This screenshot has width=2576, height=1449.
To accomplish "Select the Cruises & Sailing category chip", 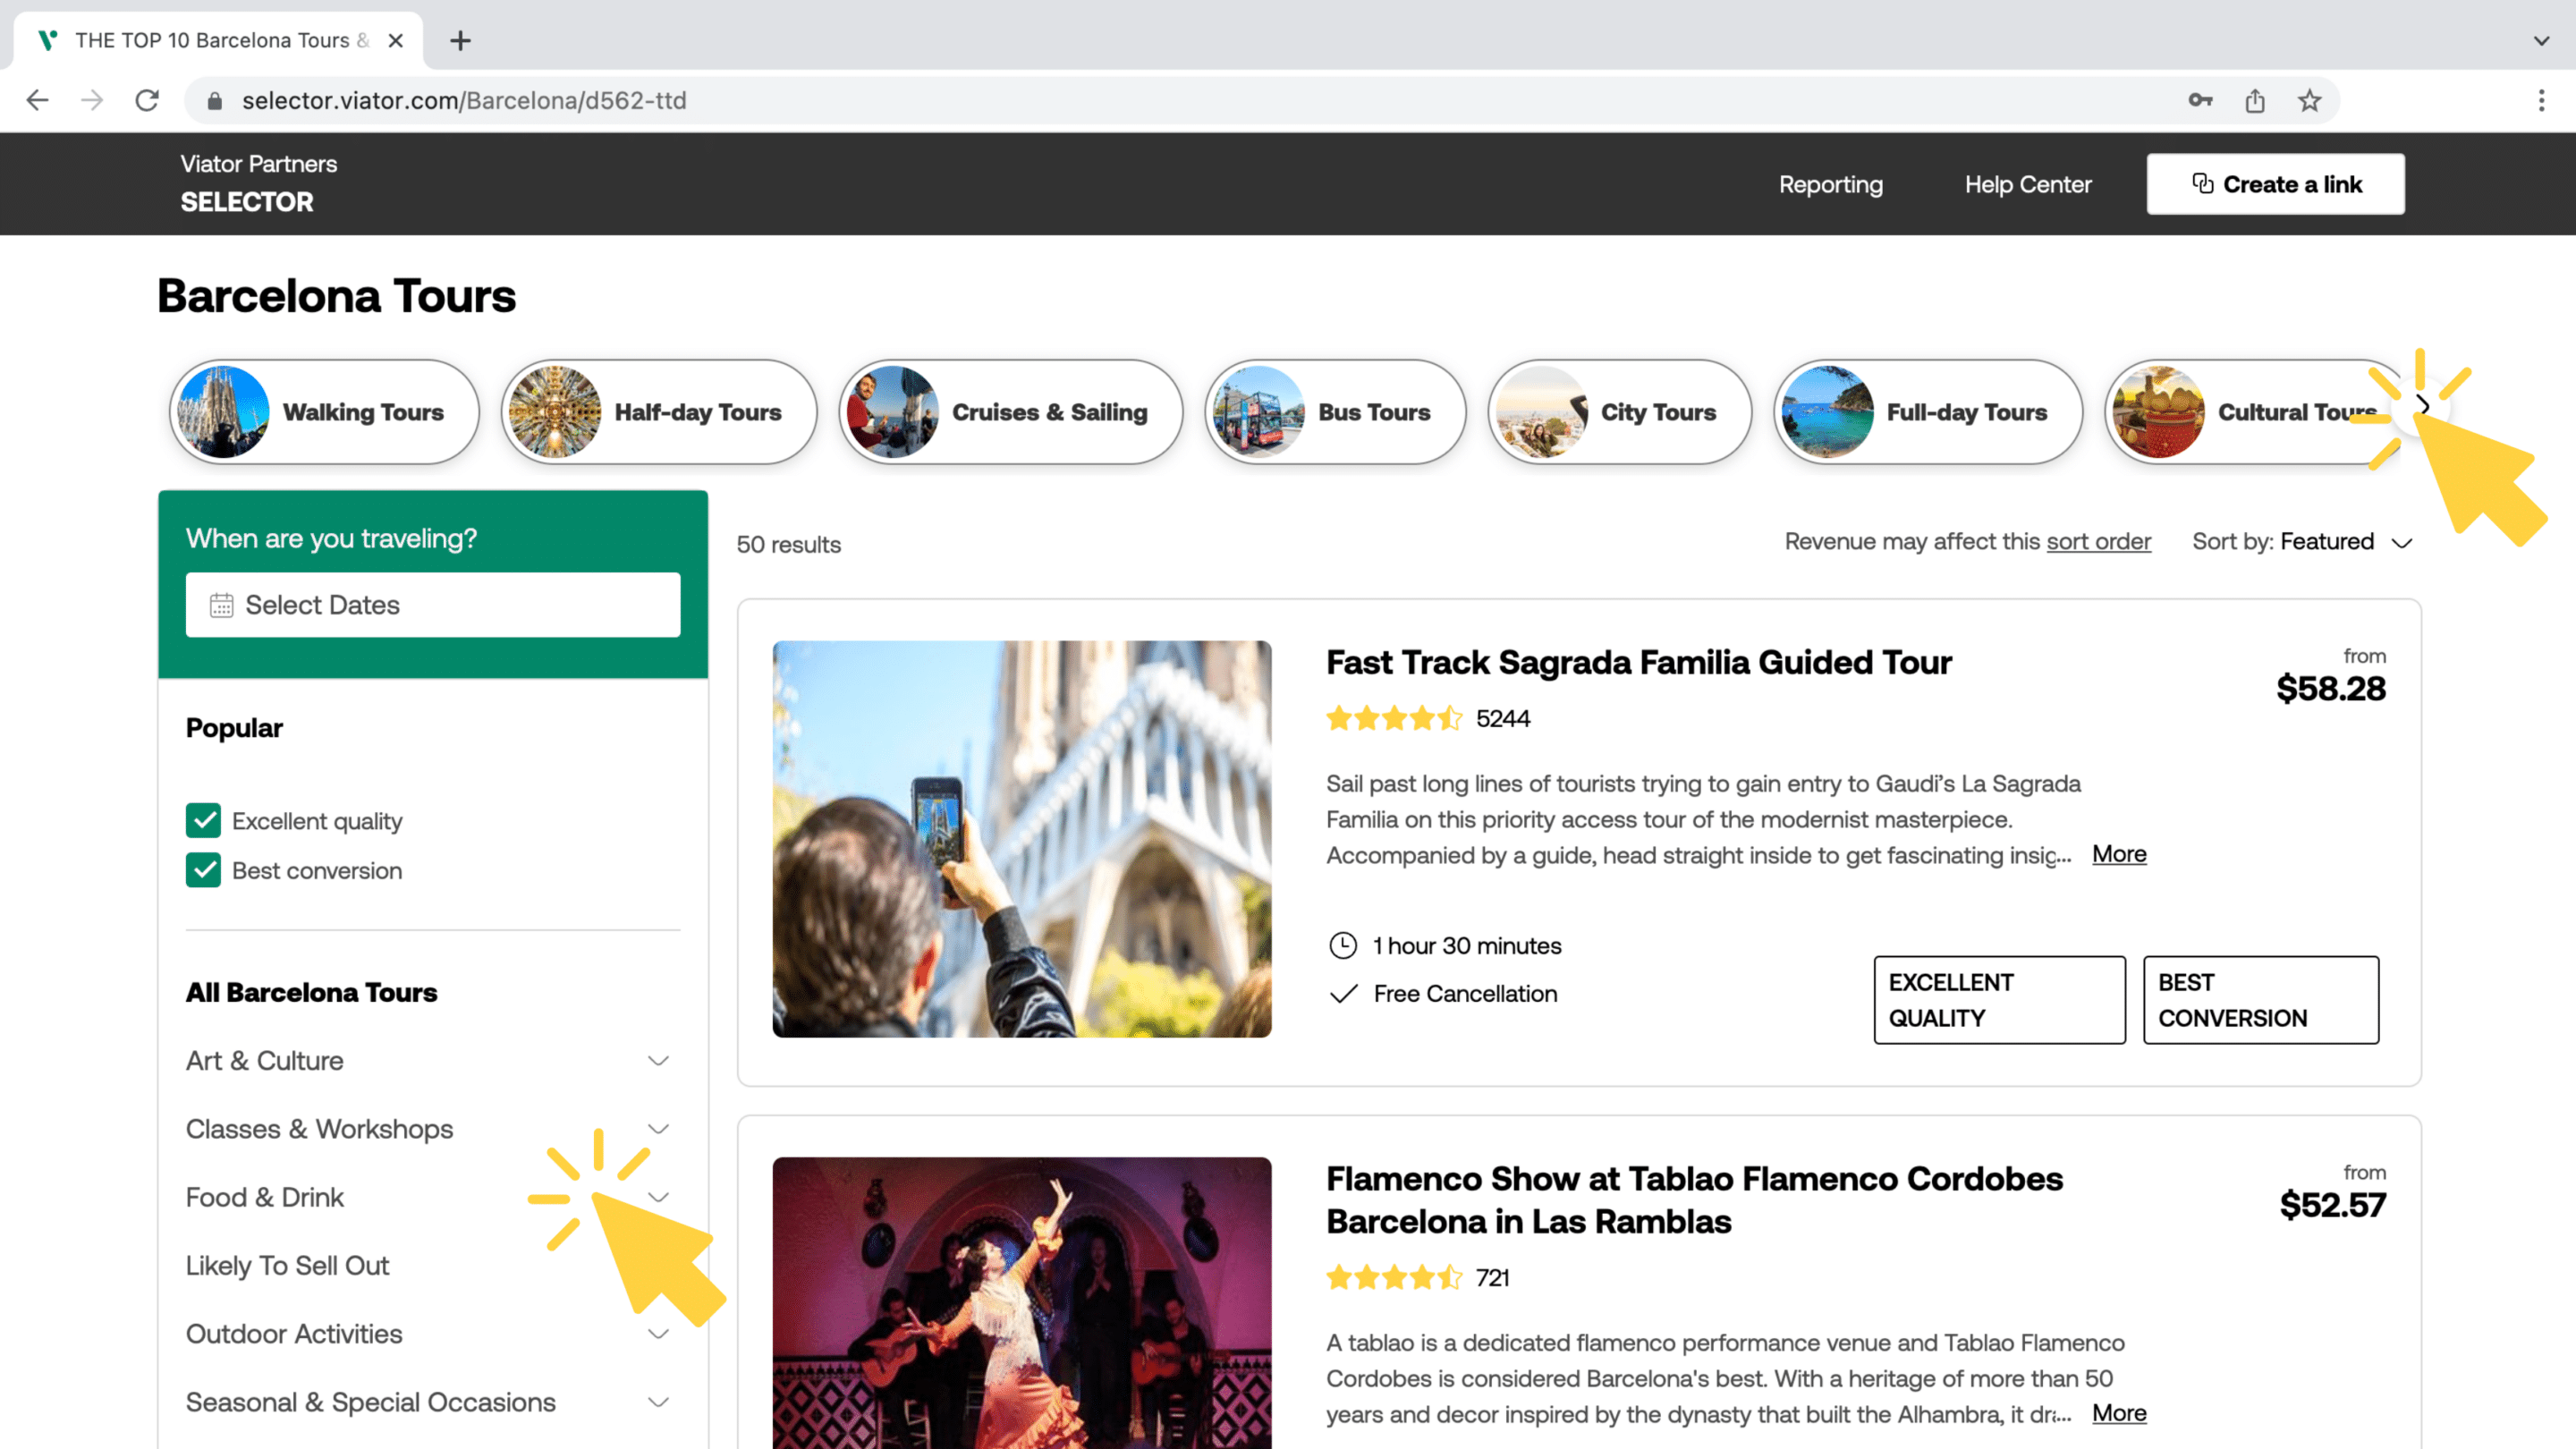I will (x=1010, y=412).
